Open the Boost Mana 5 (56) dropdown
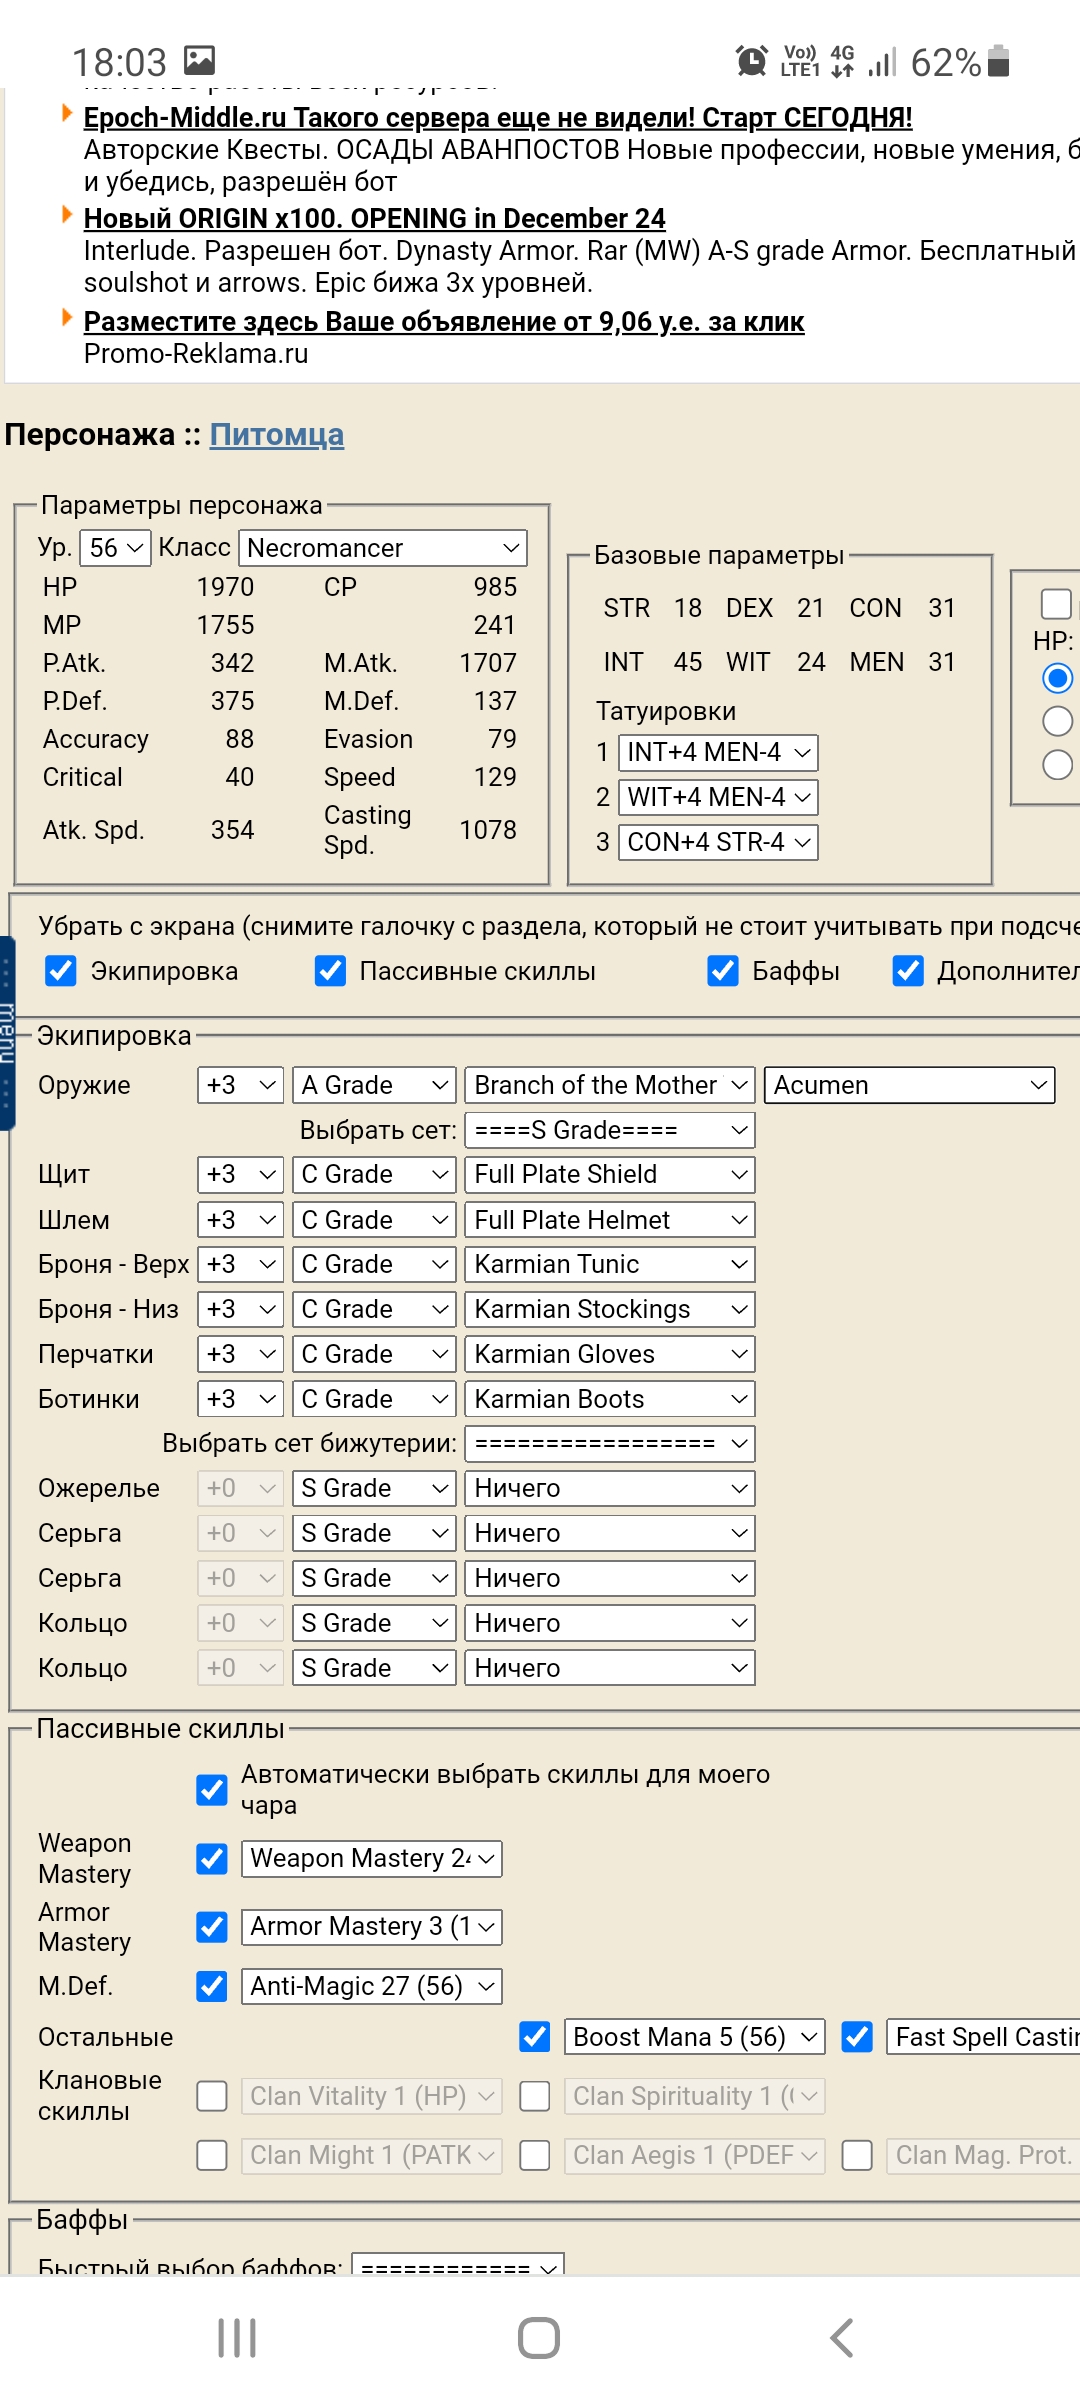 [x=695, y=2037]
